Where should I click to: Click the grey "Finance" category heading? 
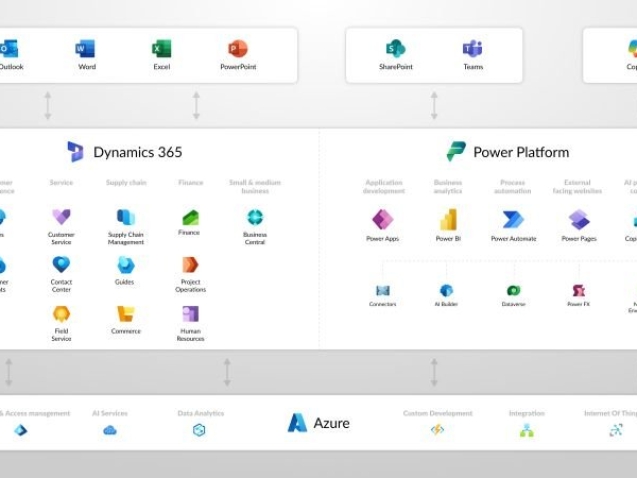pyautogui.click(x=191, y=182)
